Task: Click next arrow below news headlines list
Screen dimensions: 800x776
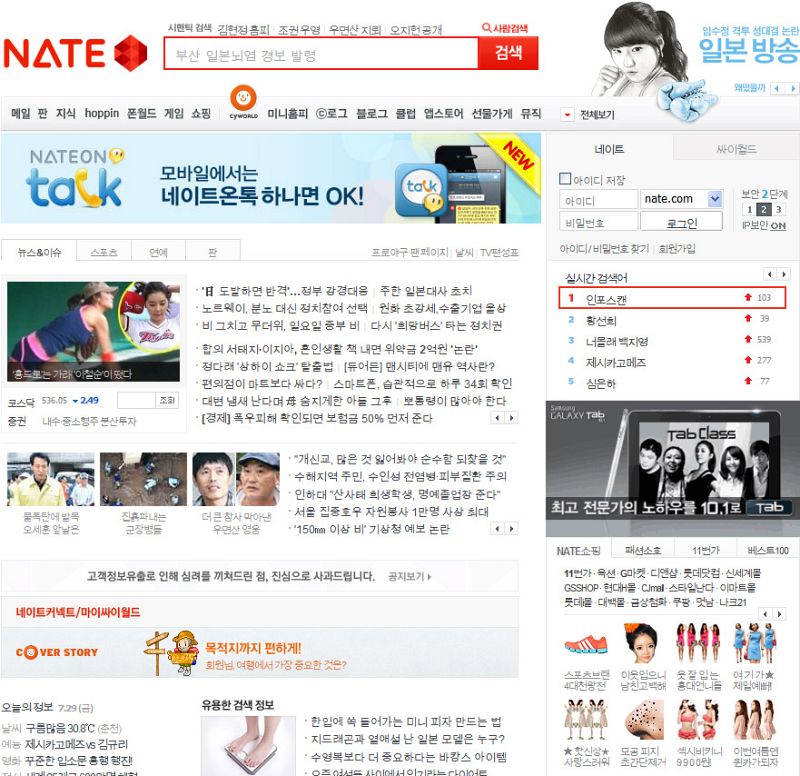Action: pos(511,417)
